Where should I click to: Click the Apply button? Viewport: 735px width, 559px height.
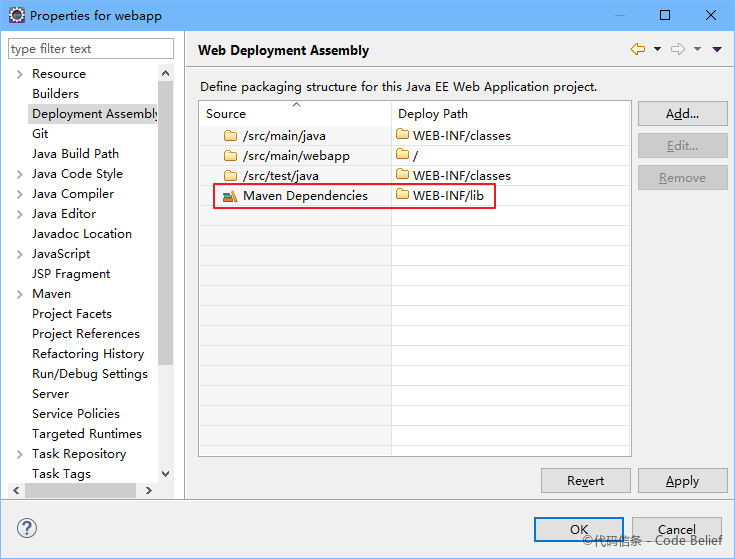pos(682,481)
